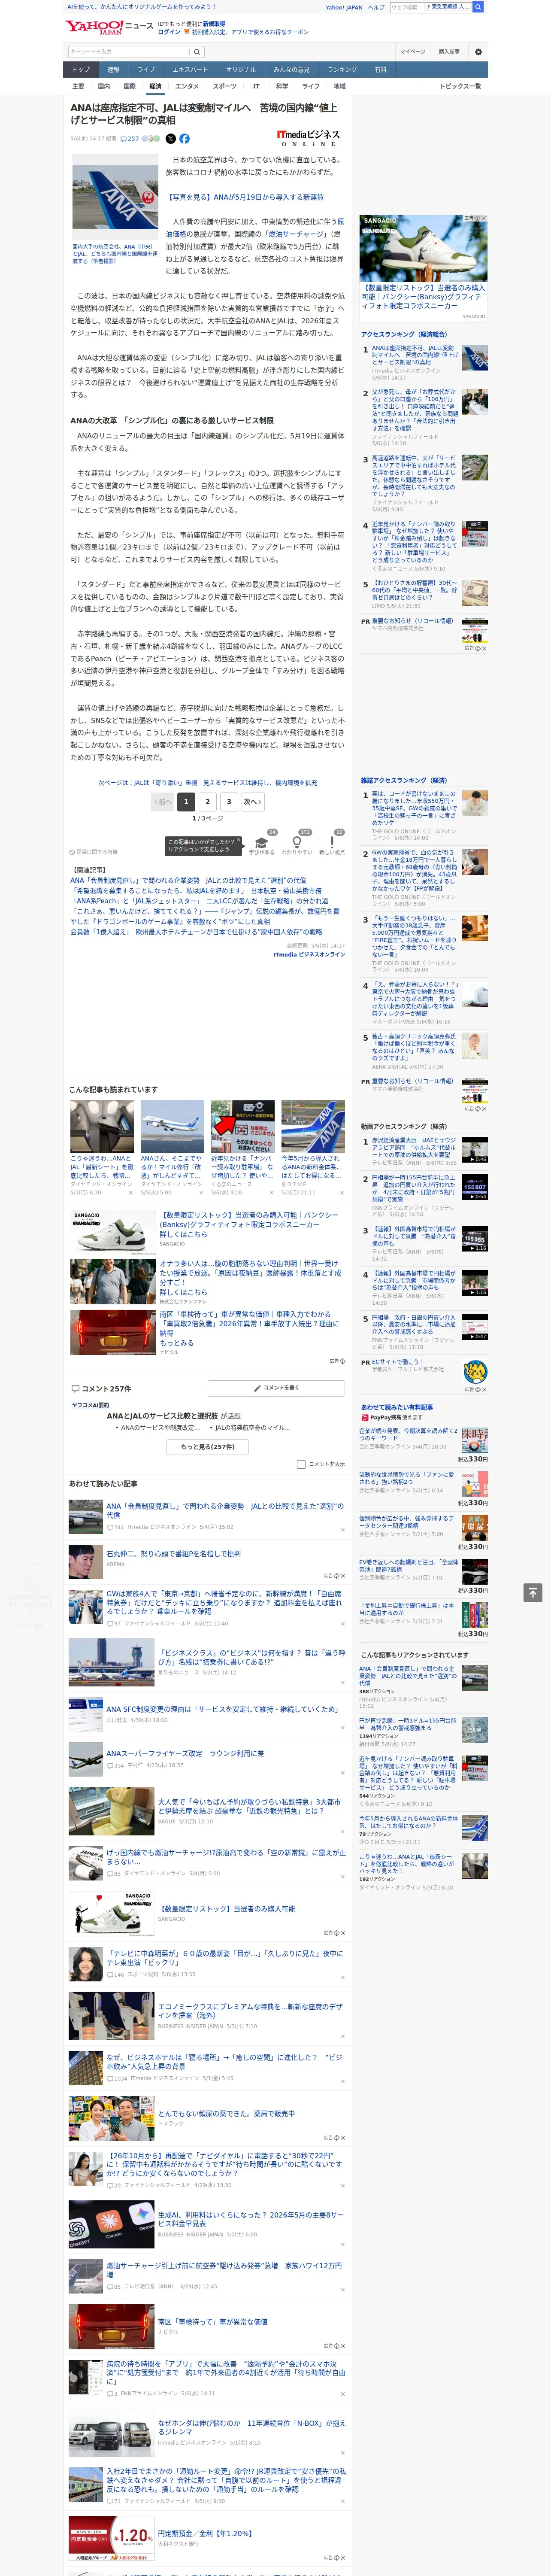Open the マイページ link
Screen dimensions: 551x2576
pyautogui.click(x=413, y=52)
